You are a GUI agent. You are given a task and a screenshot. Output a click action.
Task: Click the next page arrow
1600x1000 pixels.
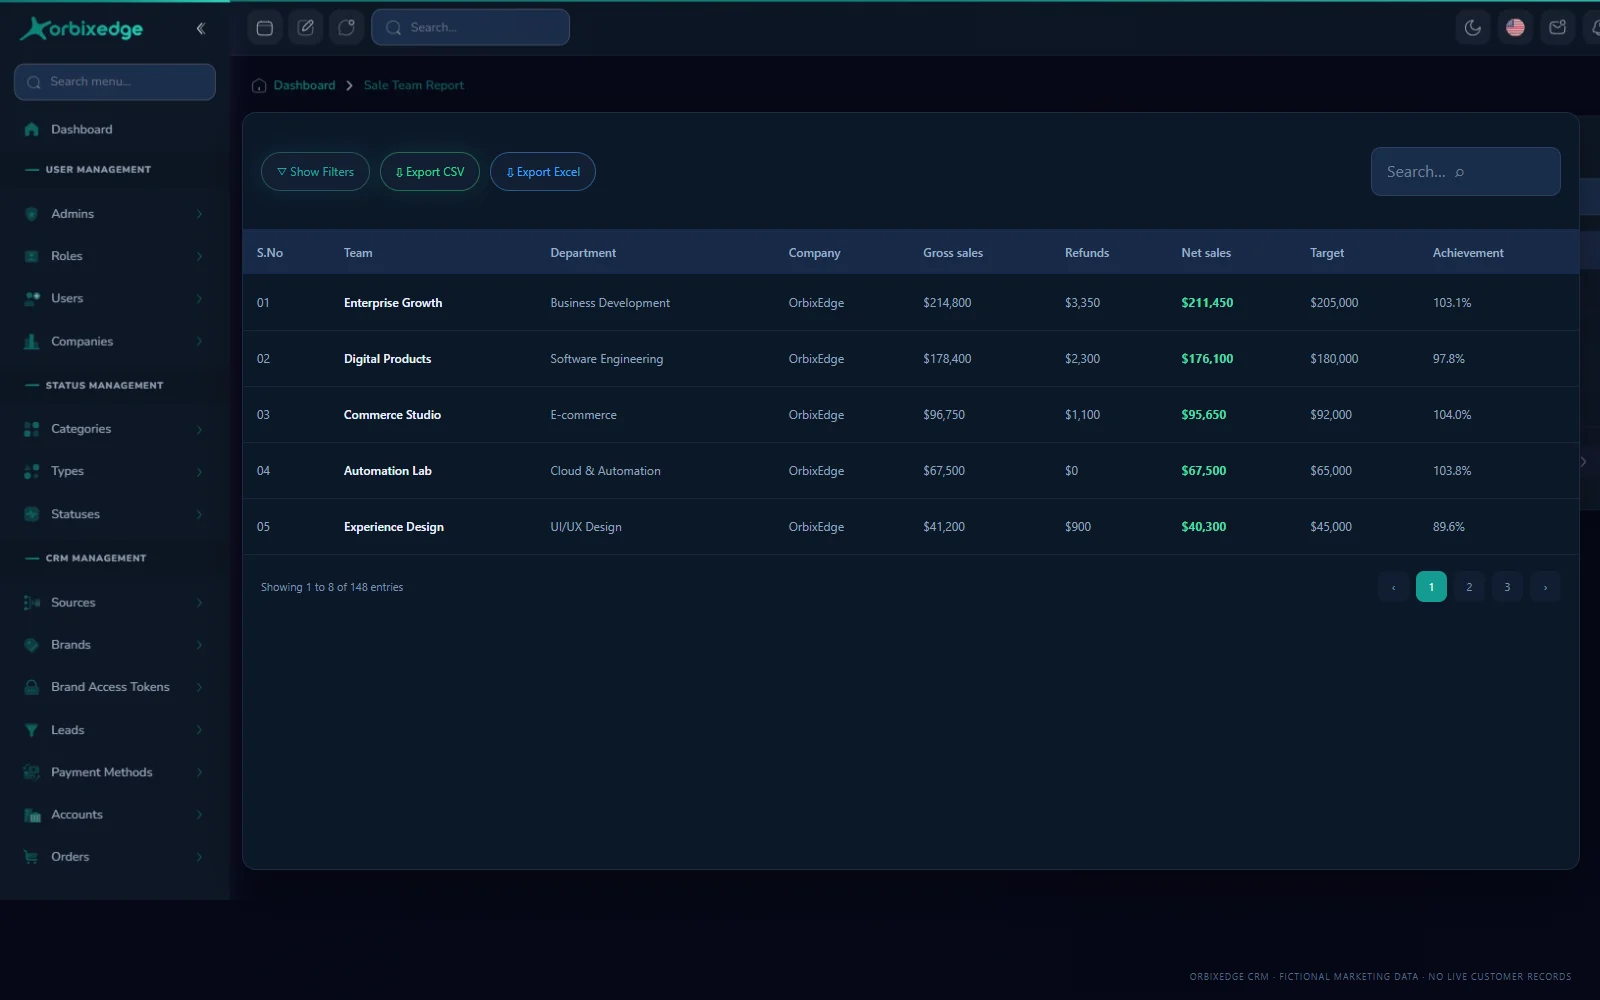[1545, 587]
